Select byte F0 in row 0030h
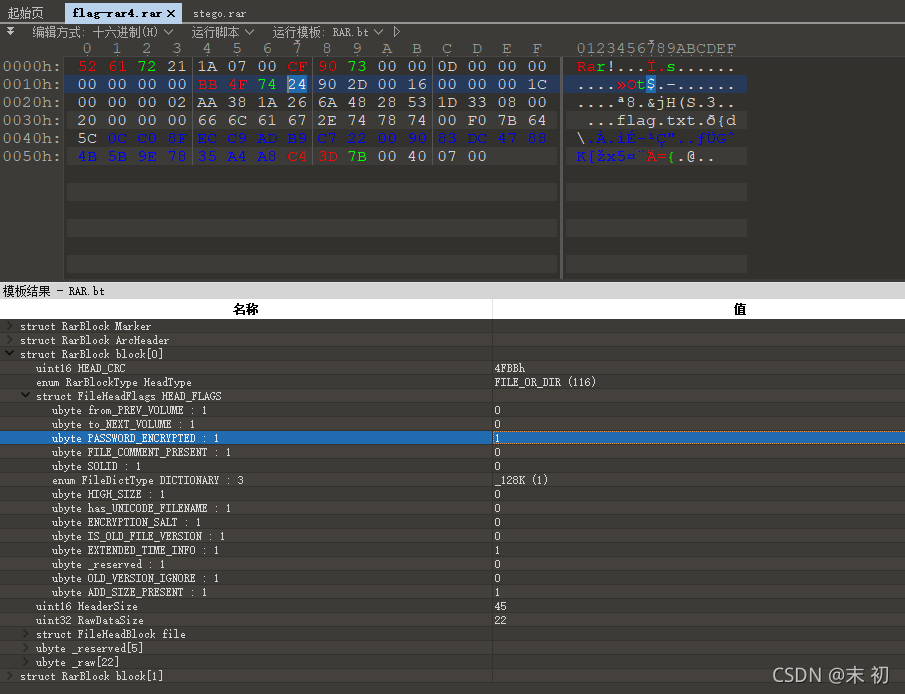This screenshot has width=905, height=694. (x=477, y=120)
